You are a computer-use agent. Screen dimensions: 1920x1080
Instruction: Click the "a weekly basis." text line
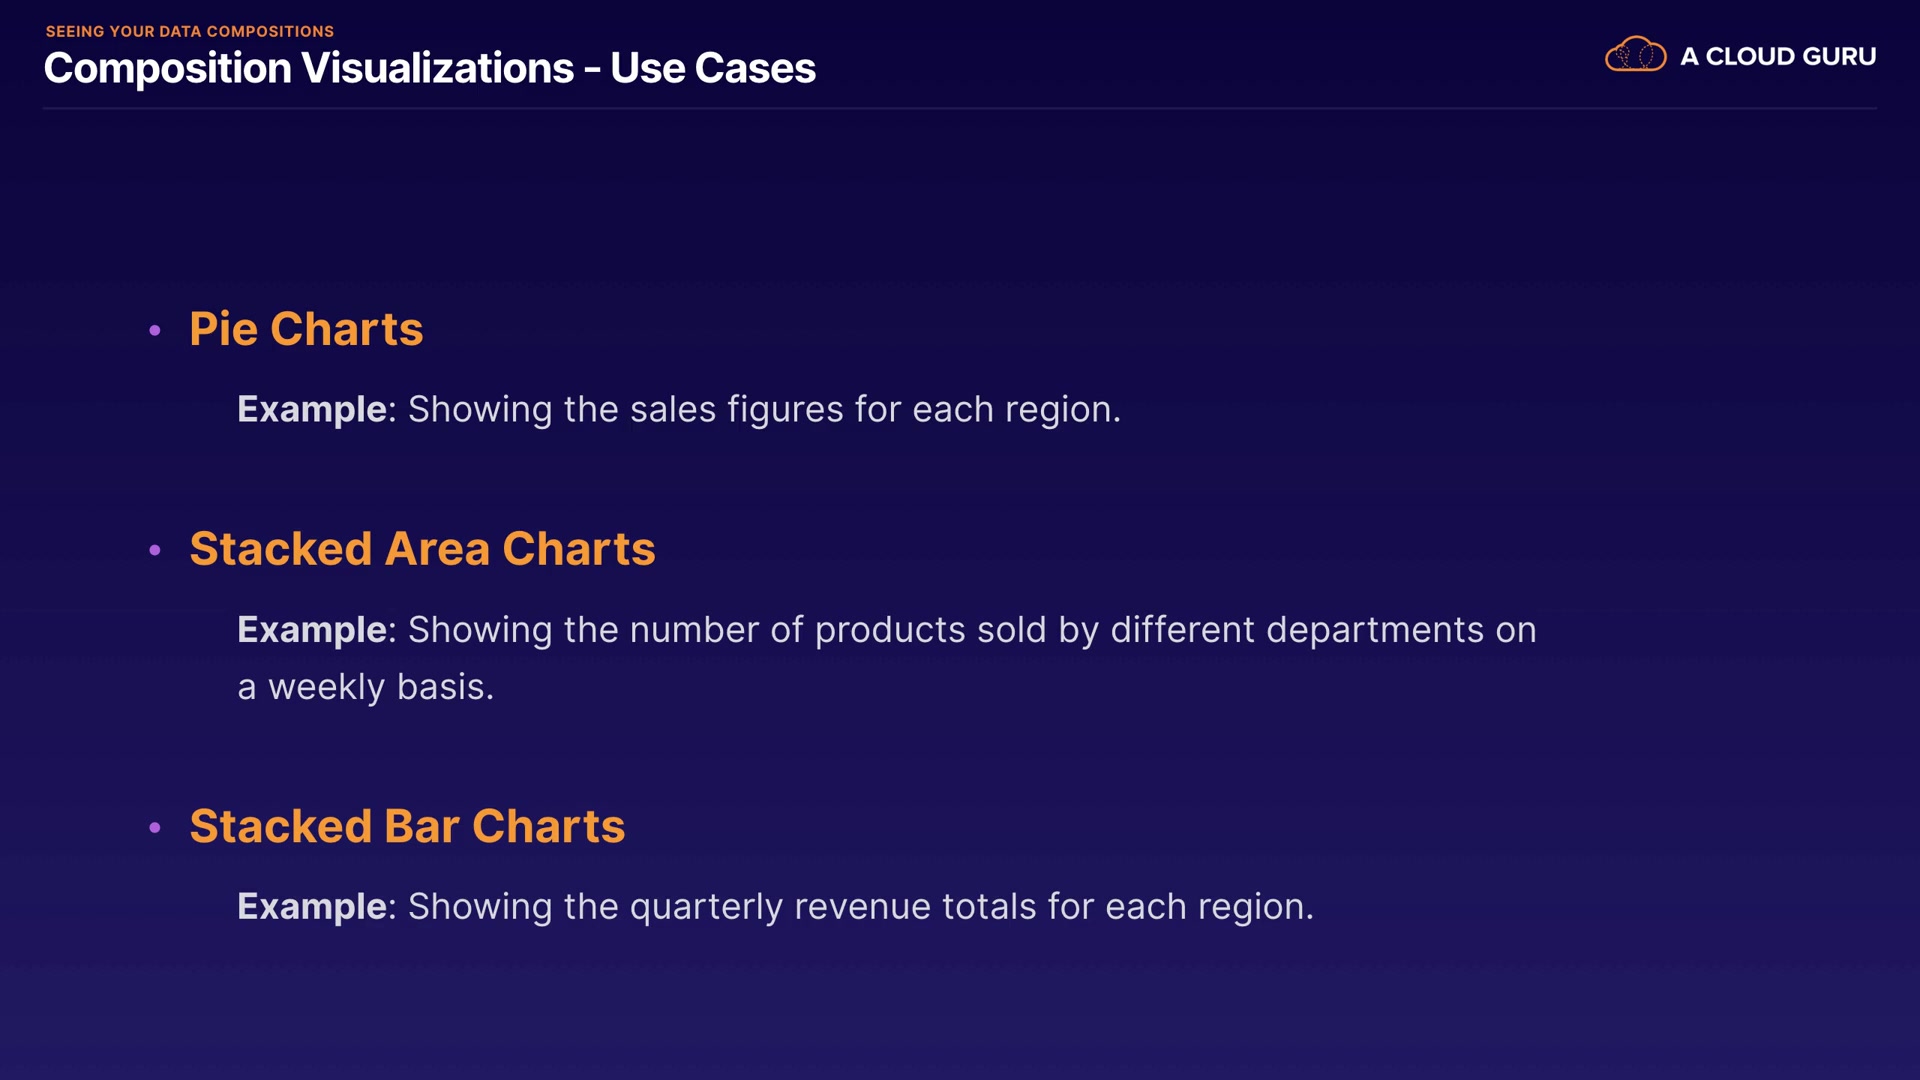[x=366, y=687]
